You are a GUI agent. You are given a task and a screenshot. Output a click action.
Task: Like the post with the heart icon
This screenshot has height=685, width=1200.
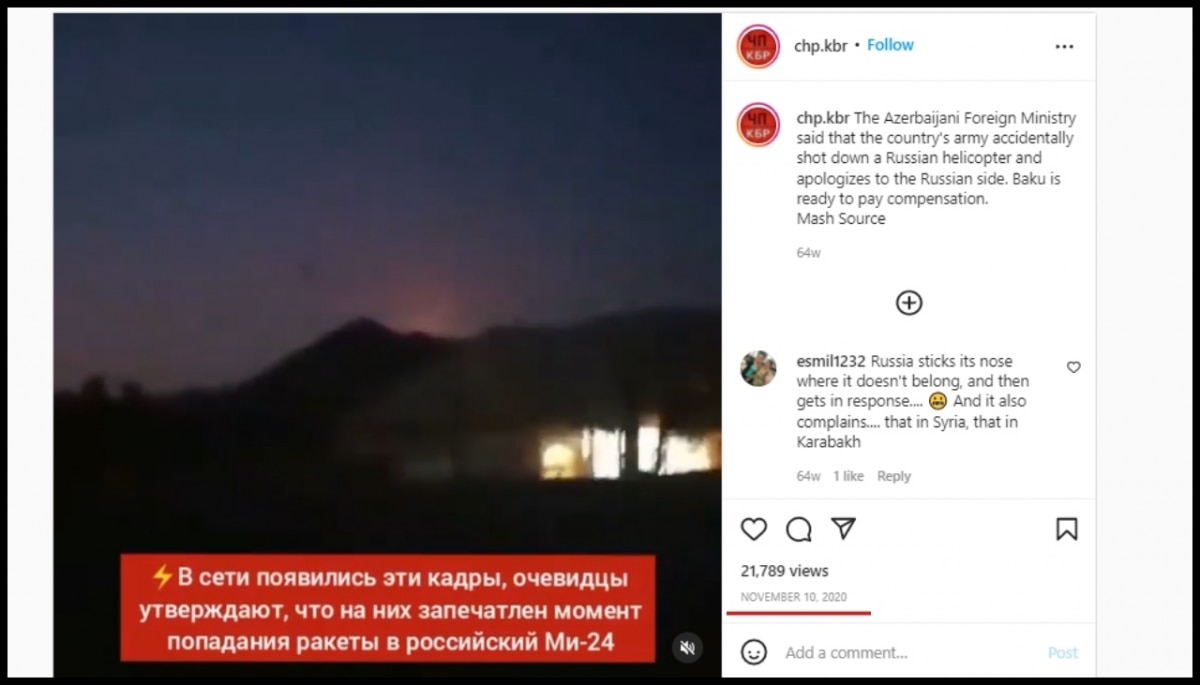[x=753, y=529]
